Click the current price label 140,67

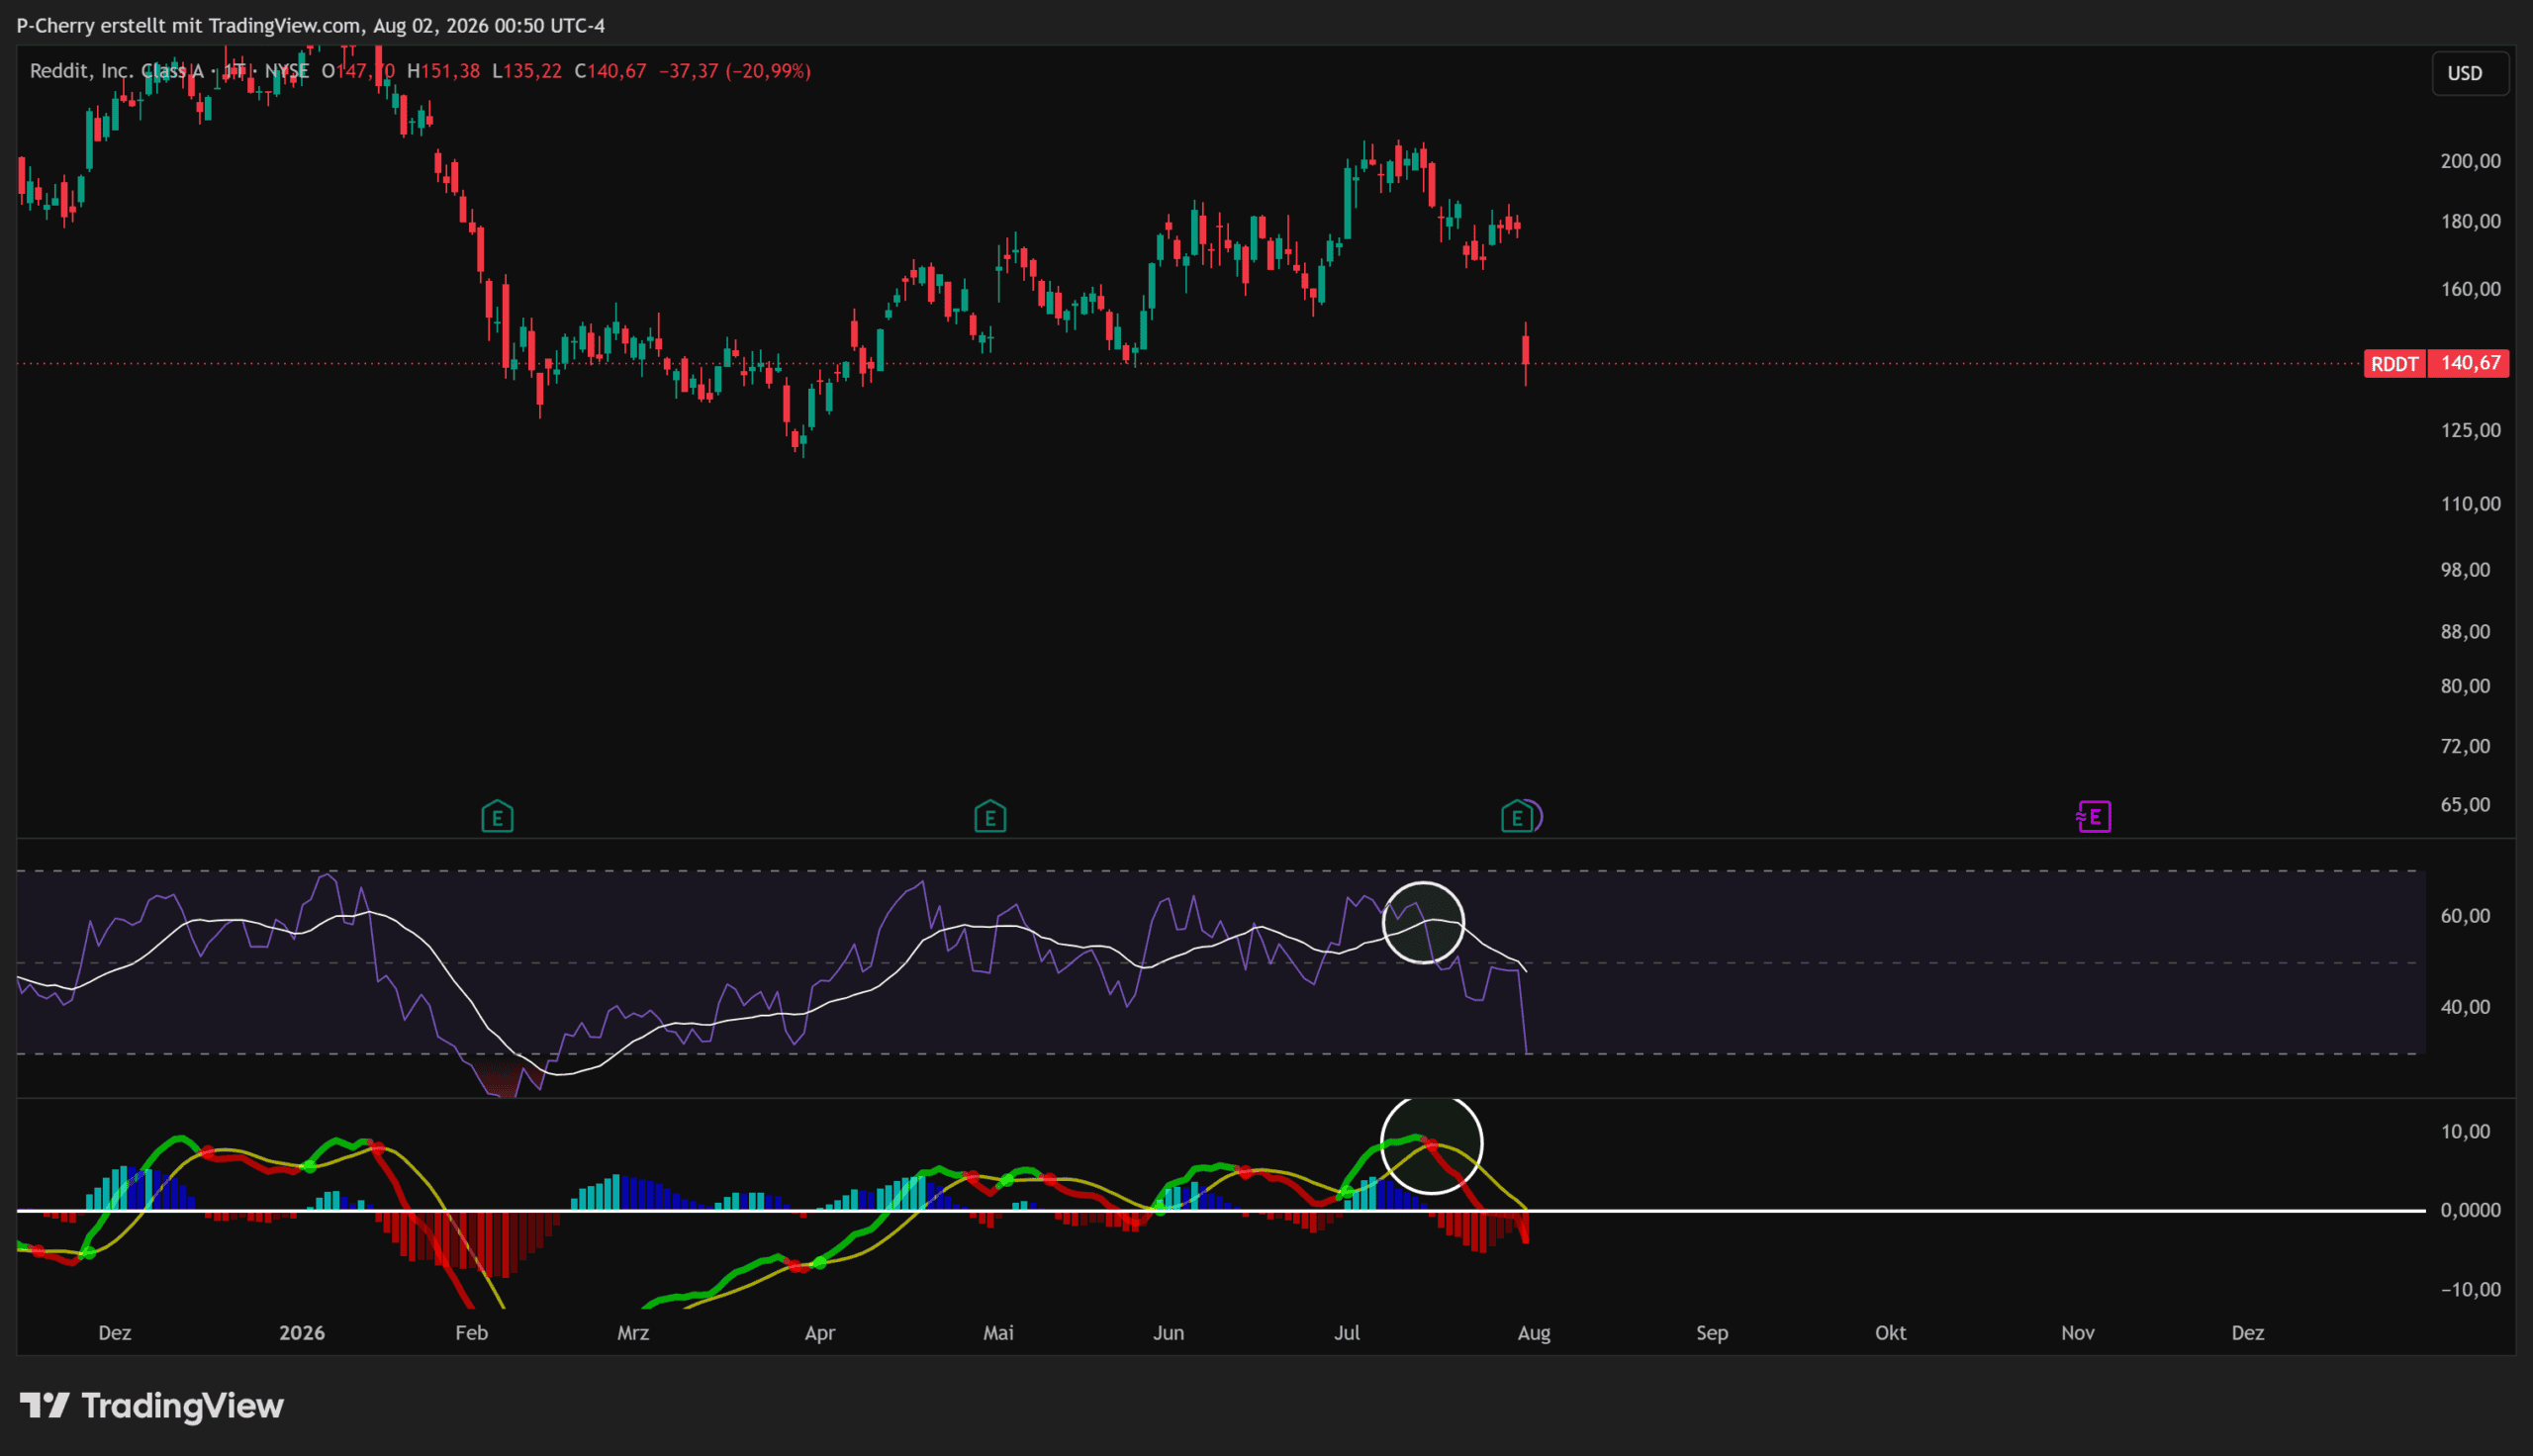coord(2470,363)
